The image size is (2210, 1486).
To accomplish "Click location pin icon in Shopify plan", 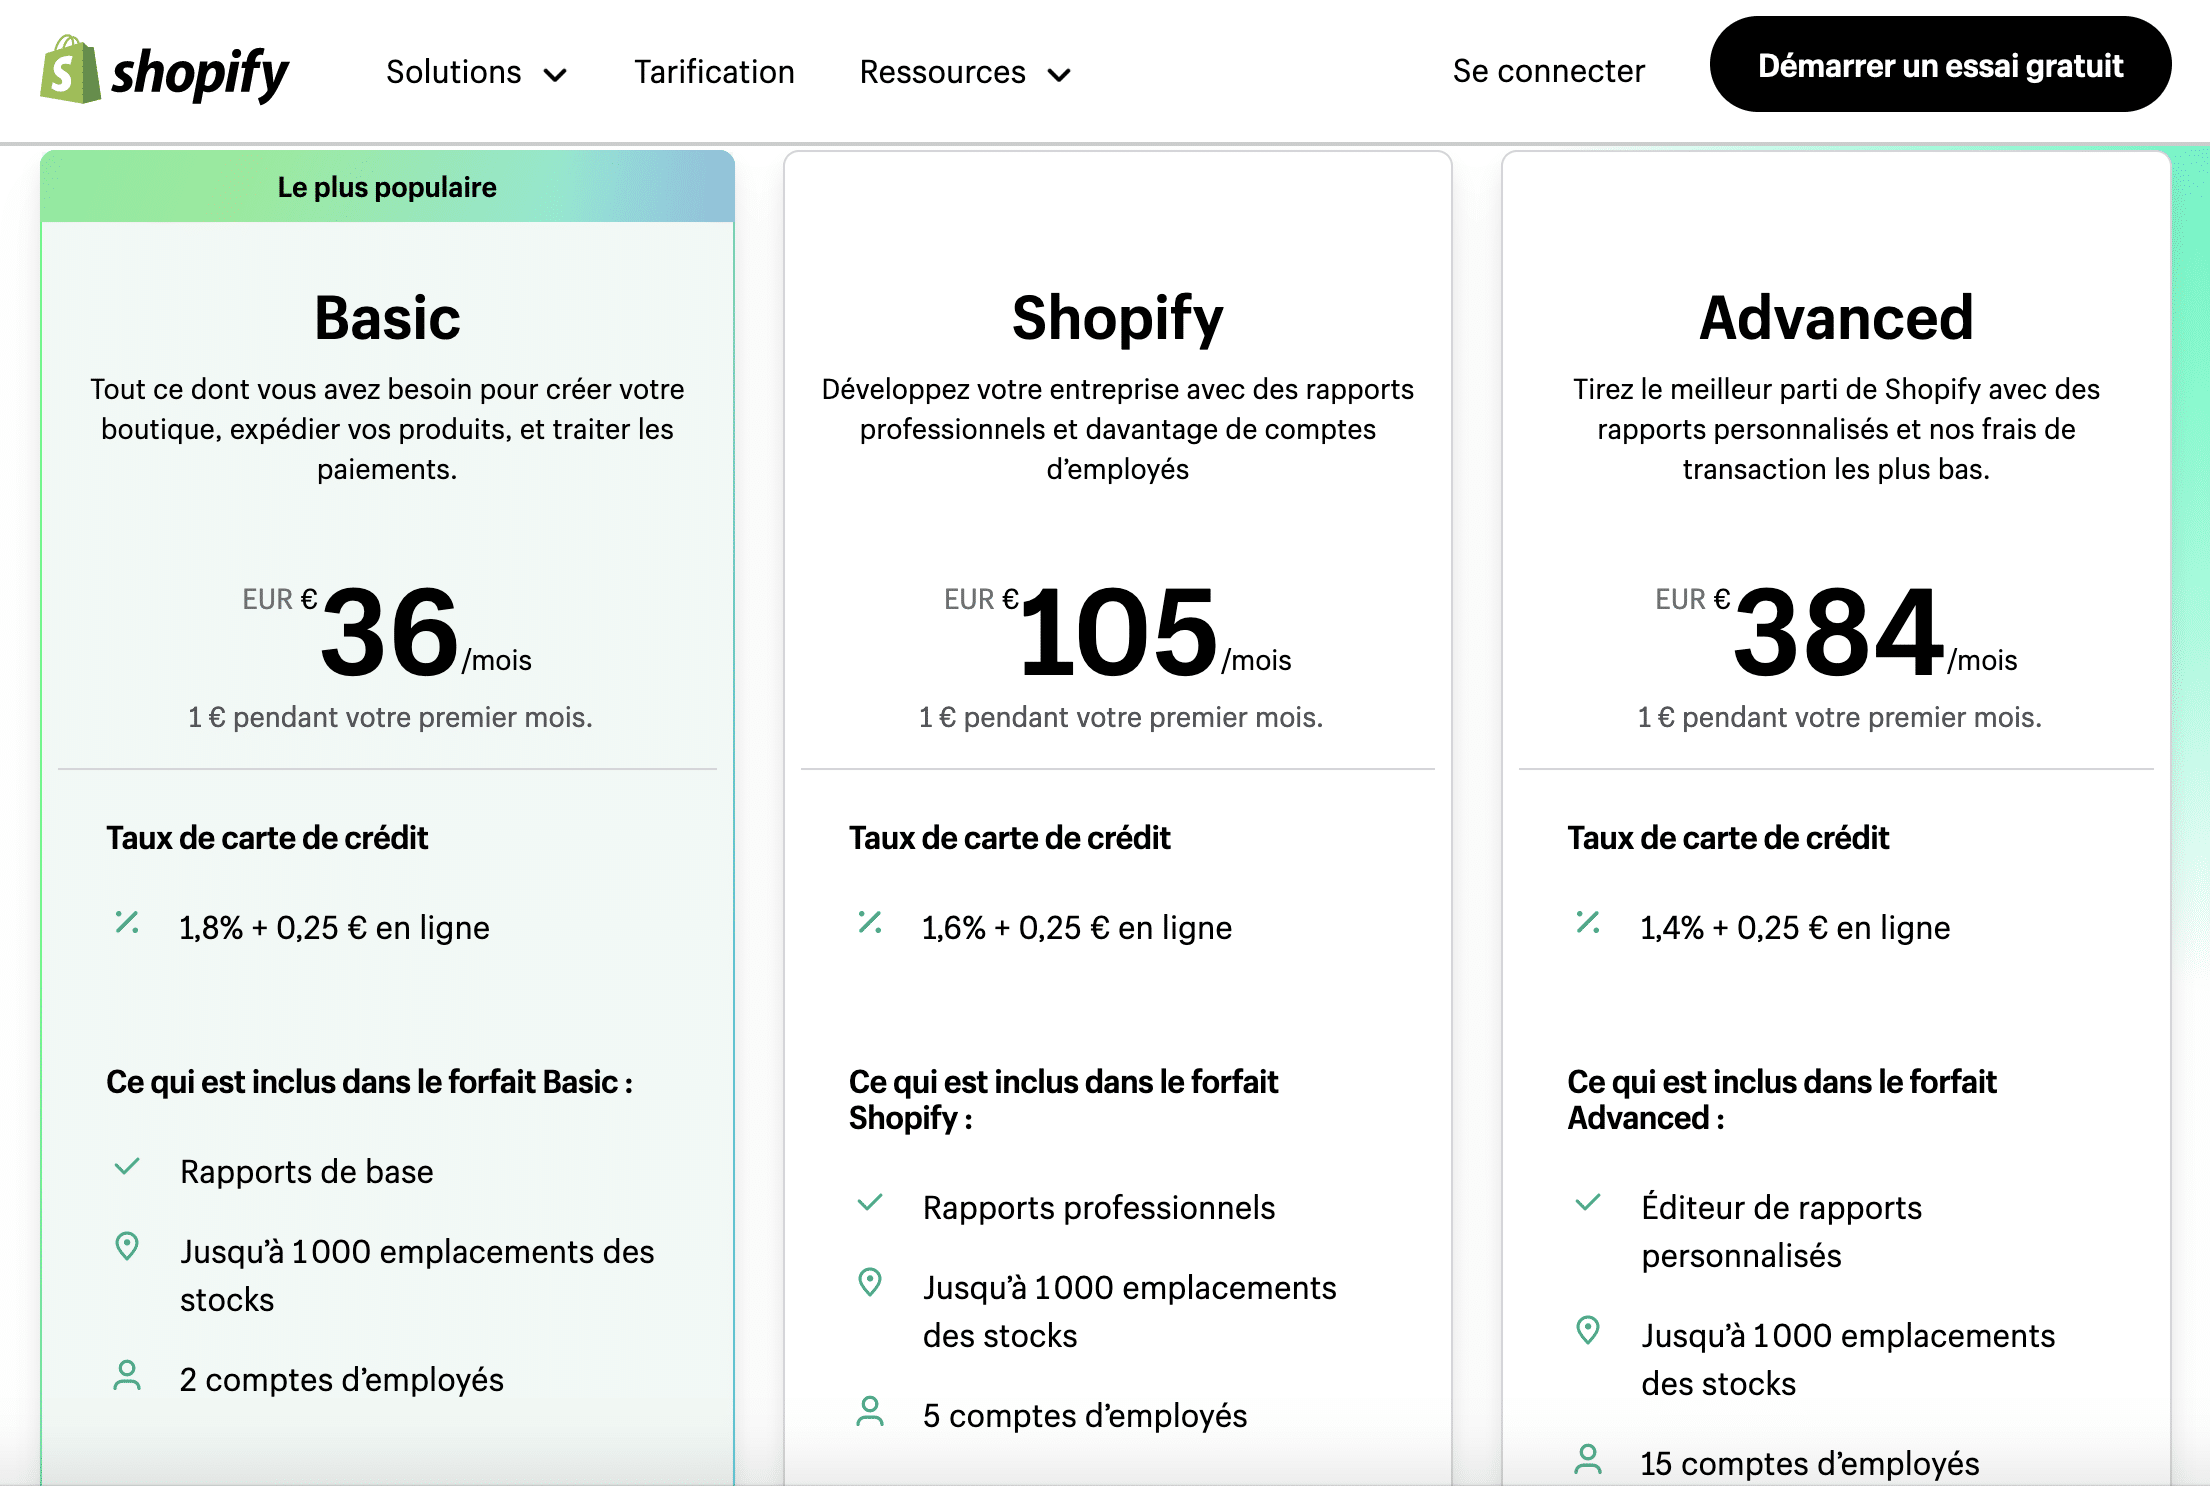I will tap(870, 1282).
